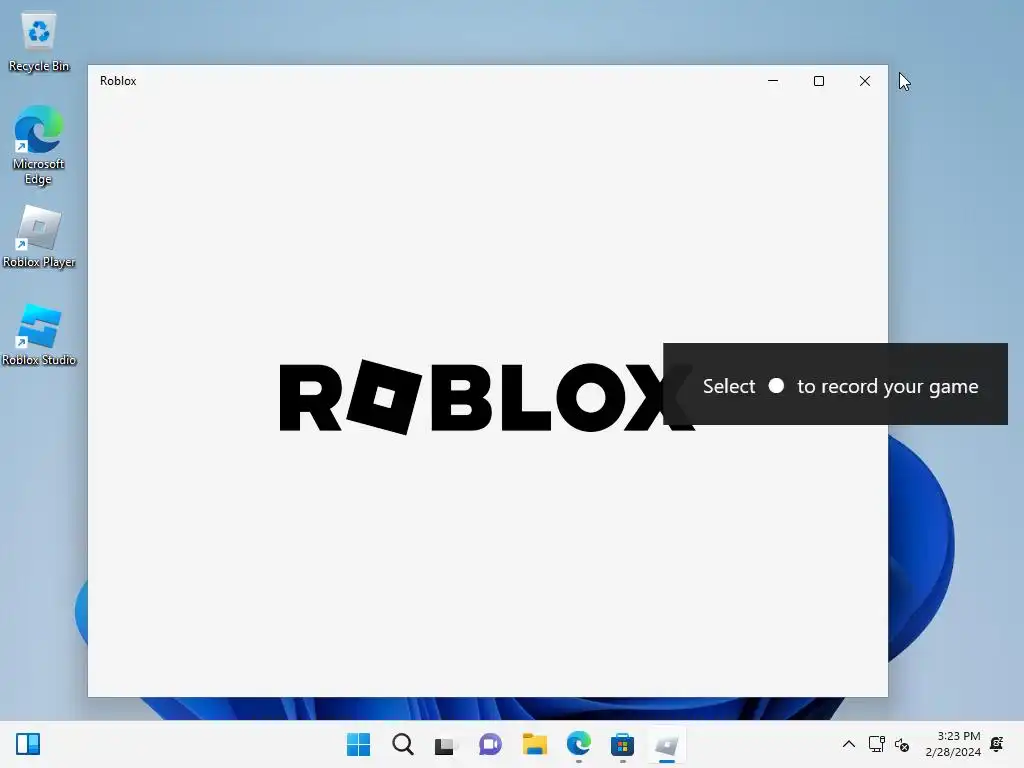Open the notification bell icon
Viewport: 1024px width, 768px height.
997,744
